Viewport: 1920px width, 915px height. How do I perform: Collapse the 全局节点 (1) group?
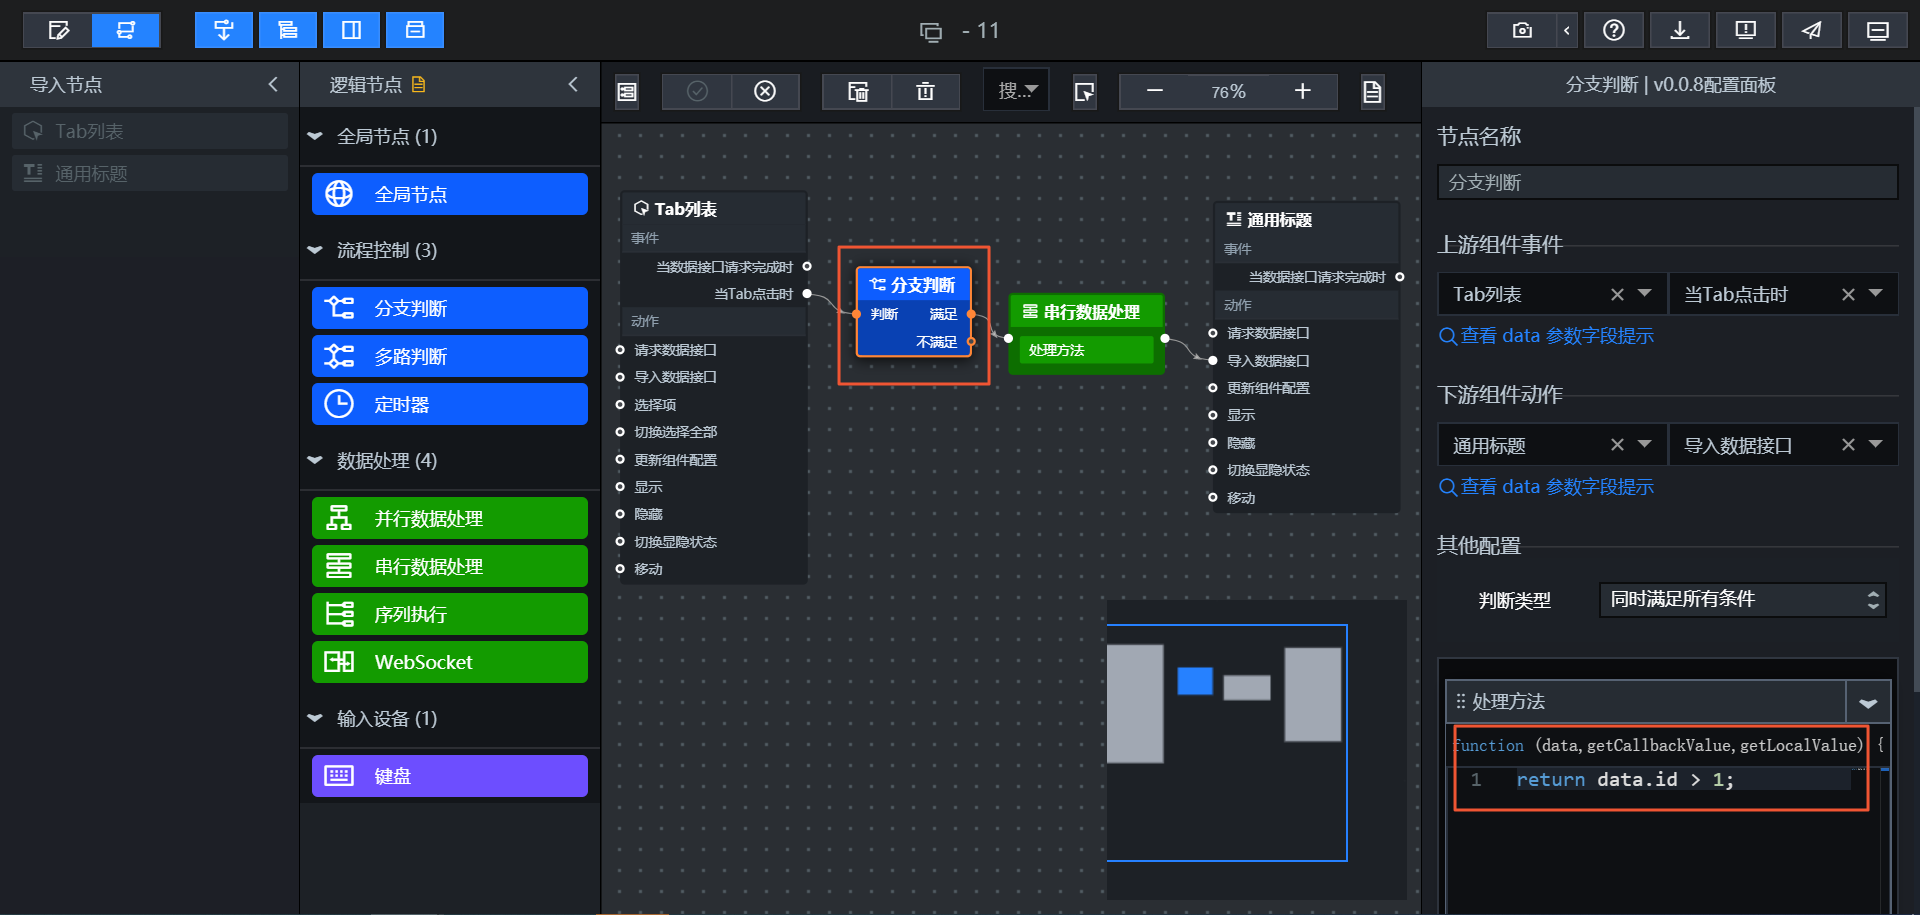click(315, 136)
